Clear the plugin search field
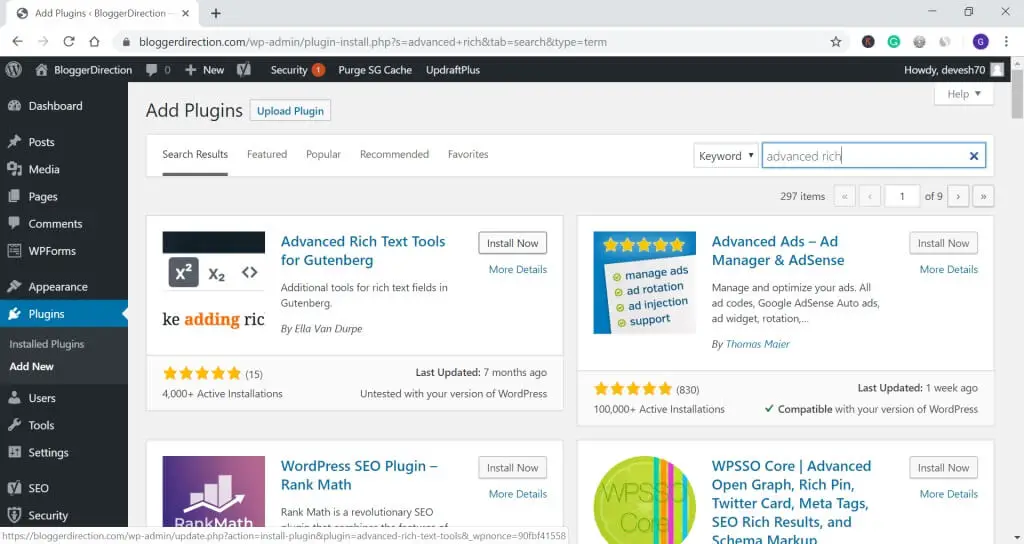The height and width of the screenshot is (544, 1024). pyautogui.click(x=974, y=156)
